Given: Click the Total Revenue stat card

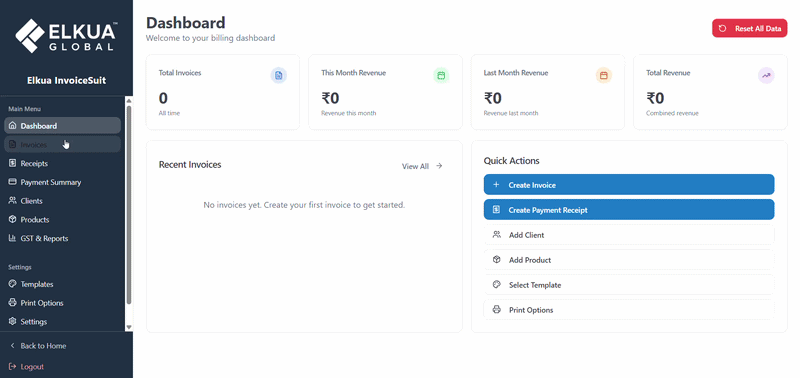Looking at the screenshot, I should (710, 92).
